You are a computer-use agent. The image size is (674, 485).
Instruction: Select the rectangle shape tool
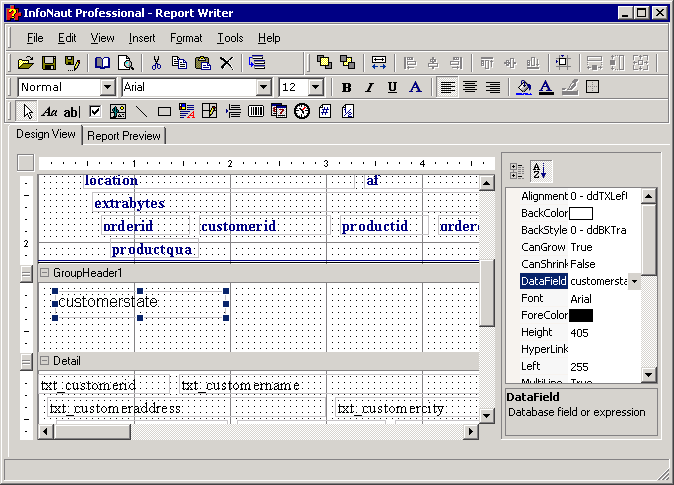[x=164, y=112]
